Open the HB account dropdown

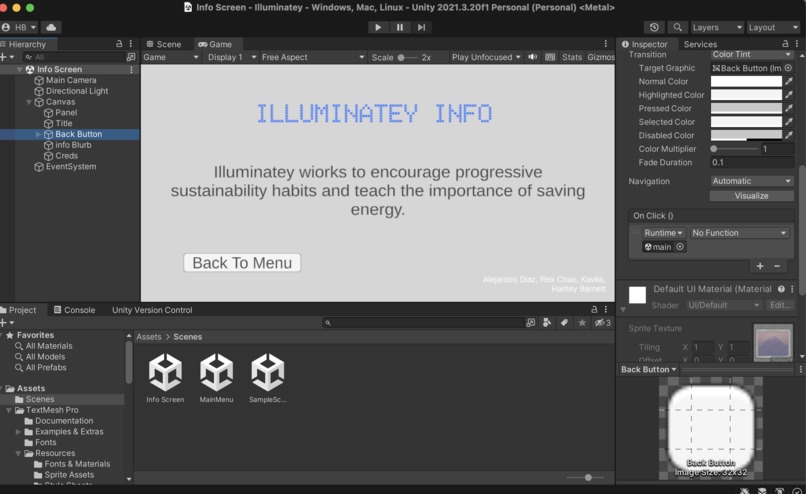(20, 27)
